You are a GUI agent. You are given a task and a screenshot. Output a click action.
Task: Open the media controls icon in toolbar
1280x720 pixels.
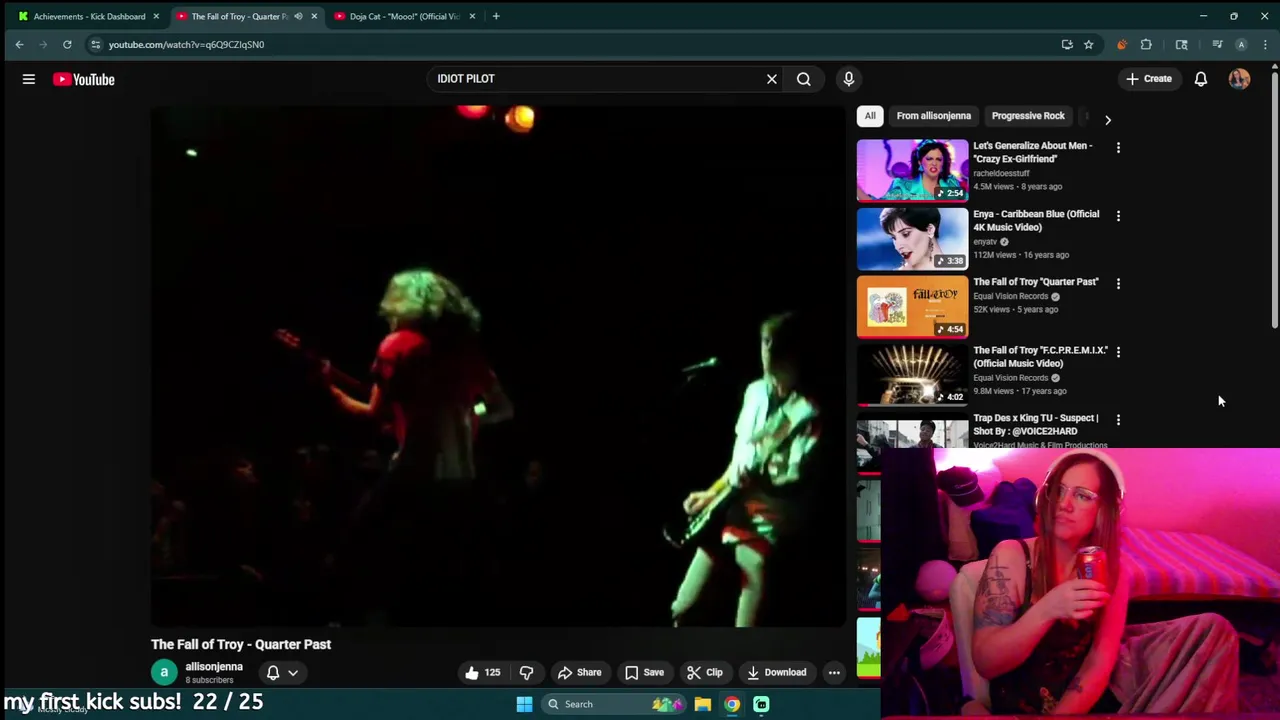1217,44
